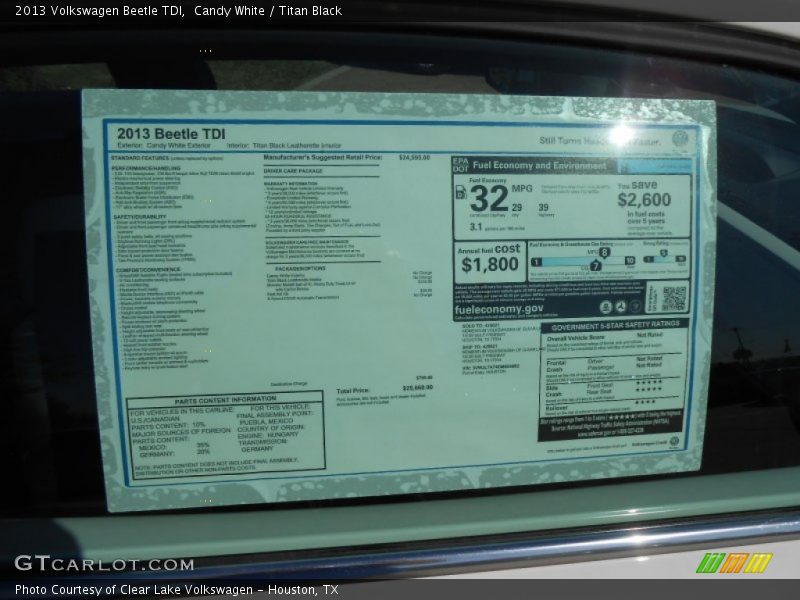Click the circular icons next to fueleconomy.gov
The image size is (800, 600).
tap(620, 307)
